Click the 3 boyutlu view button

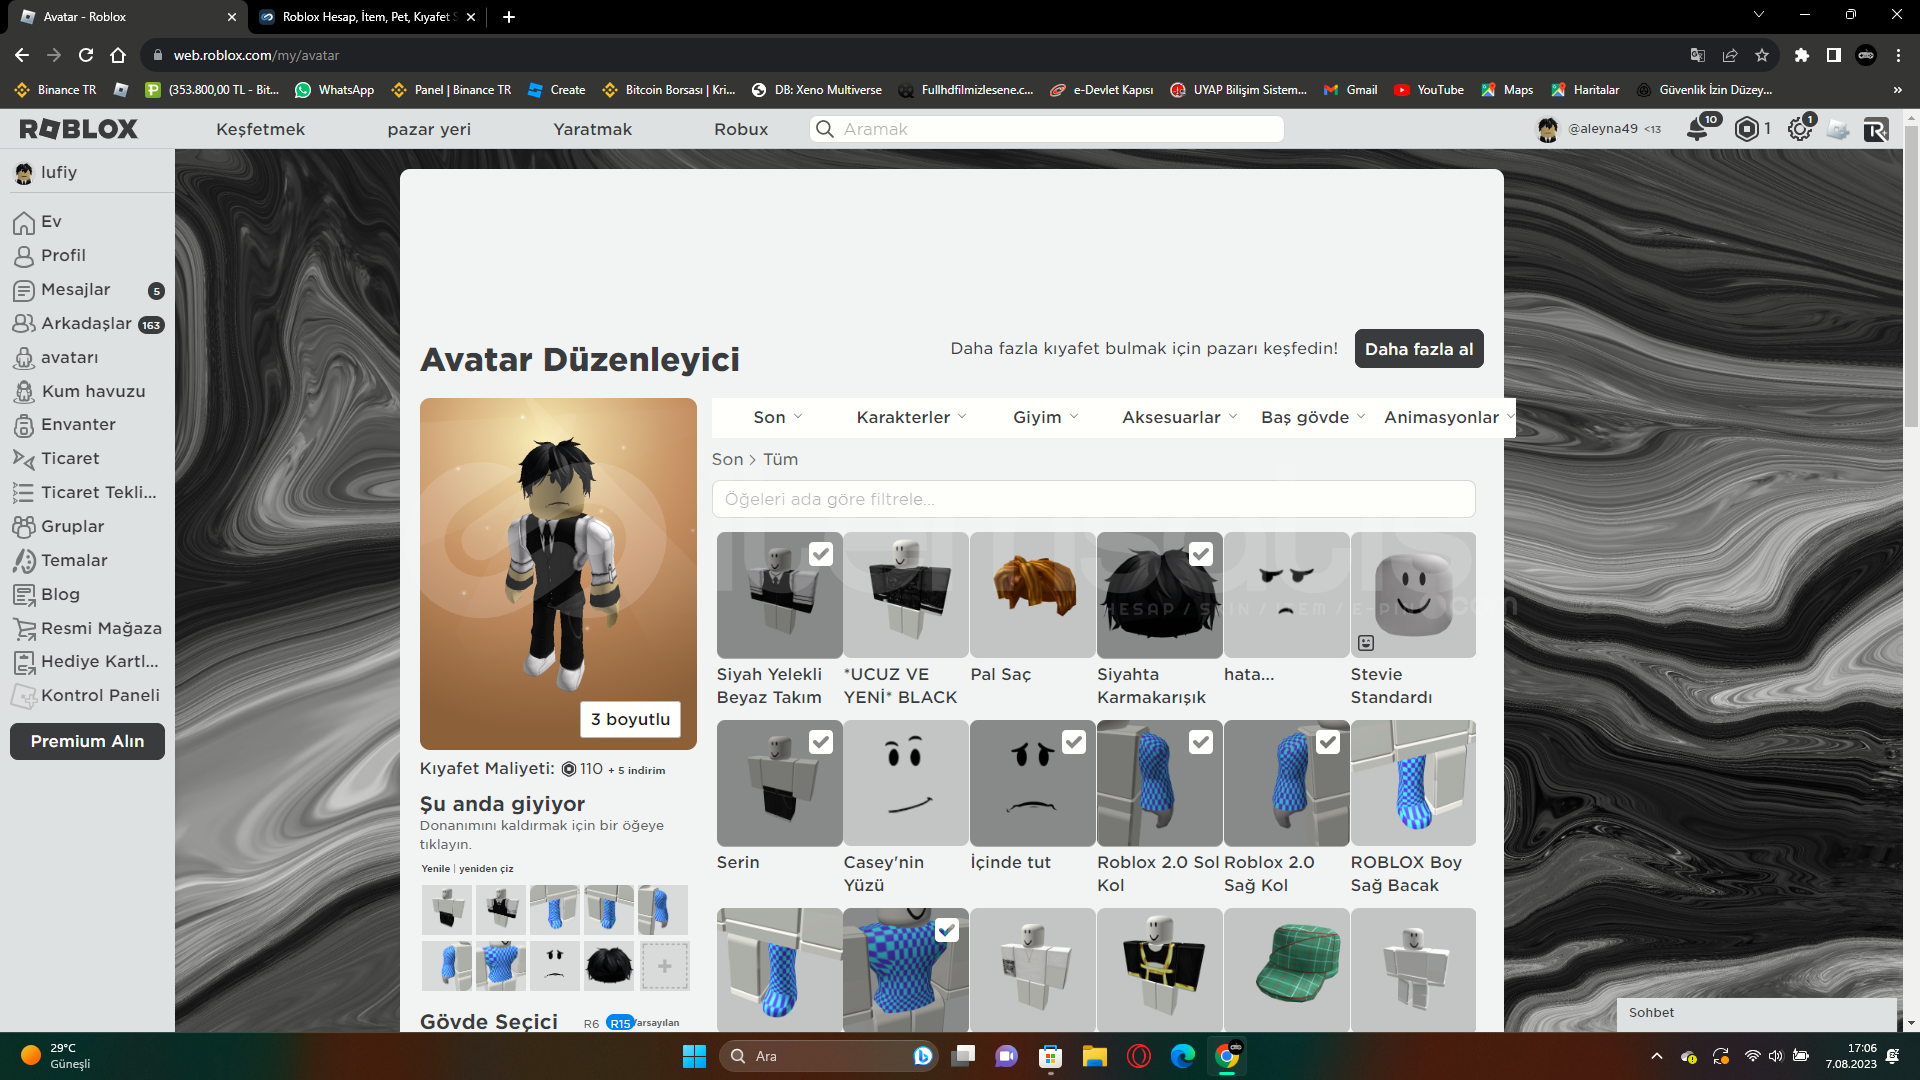(x=630, y=719)
